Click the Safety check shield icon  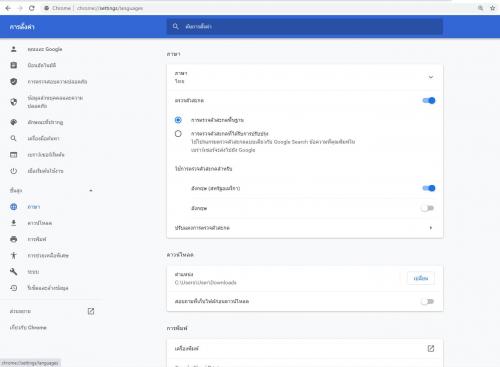click(x=14, y=81)
